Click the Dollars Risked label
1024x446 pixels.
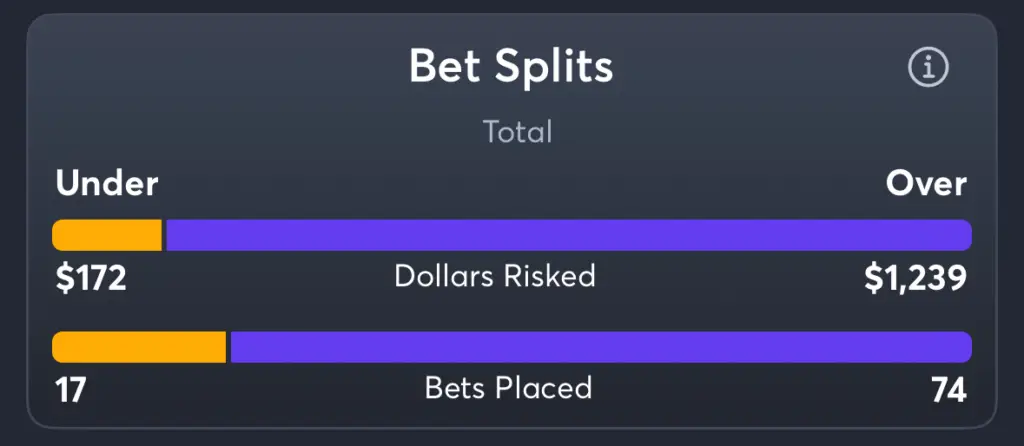(495, 276)
